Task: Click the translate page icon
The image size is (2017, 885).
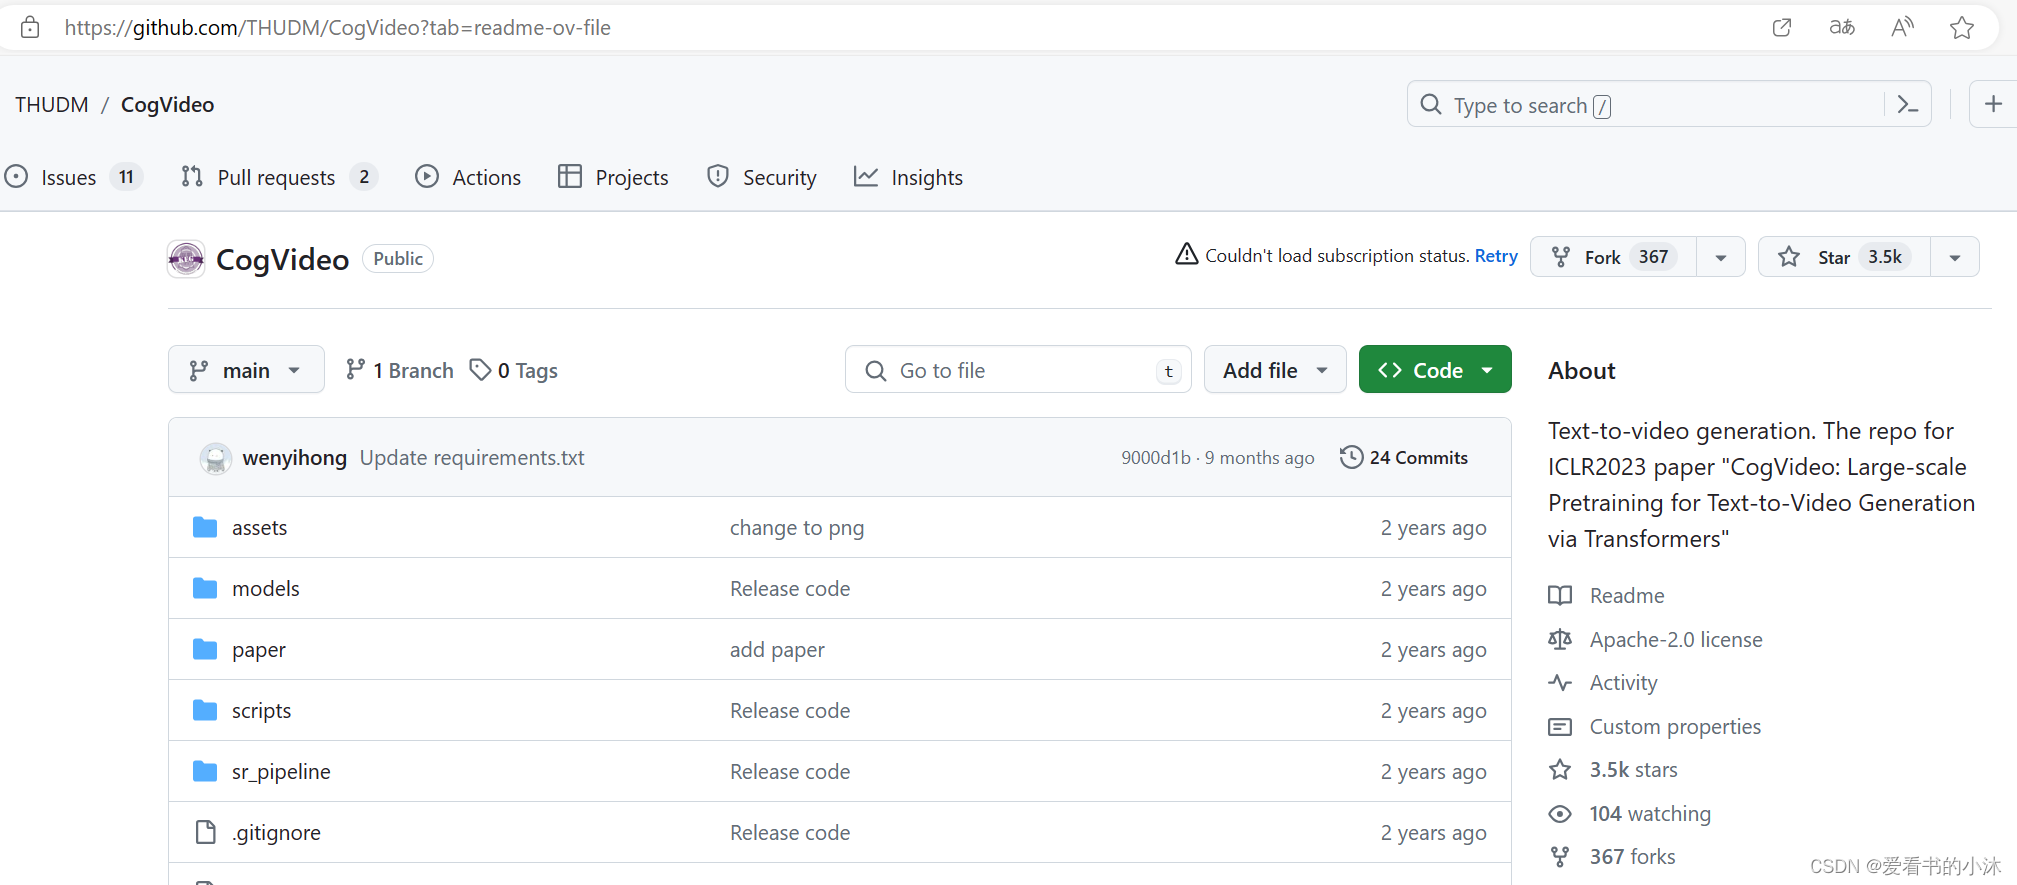Action: [1842, 28]
